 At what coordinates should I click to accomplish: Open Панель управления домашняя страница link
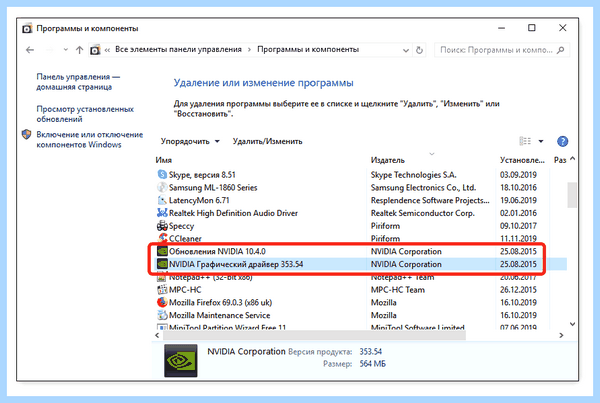pos(78,82)
